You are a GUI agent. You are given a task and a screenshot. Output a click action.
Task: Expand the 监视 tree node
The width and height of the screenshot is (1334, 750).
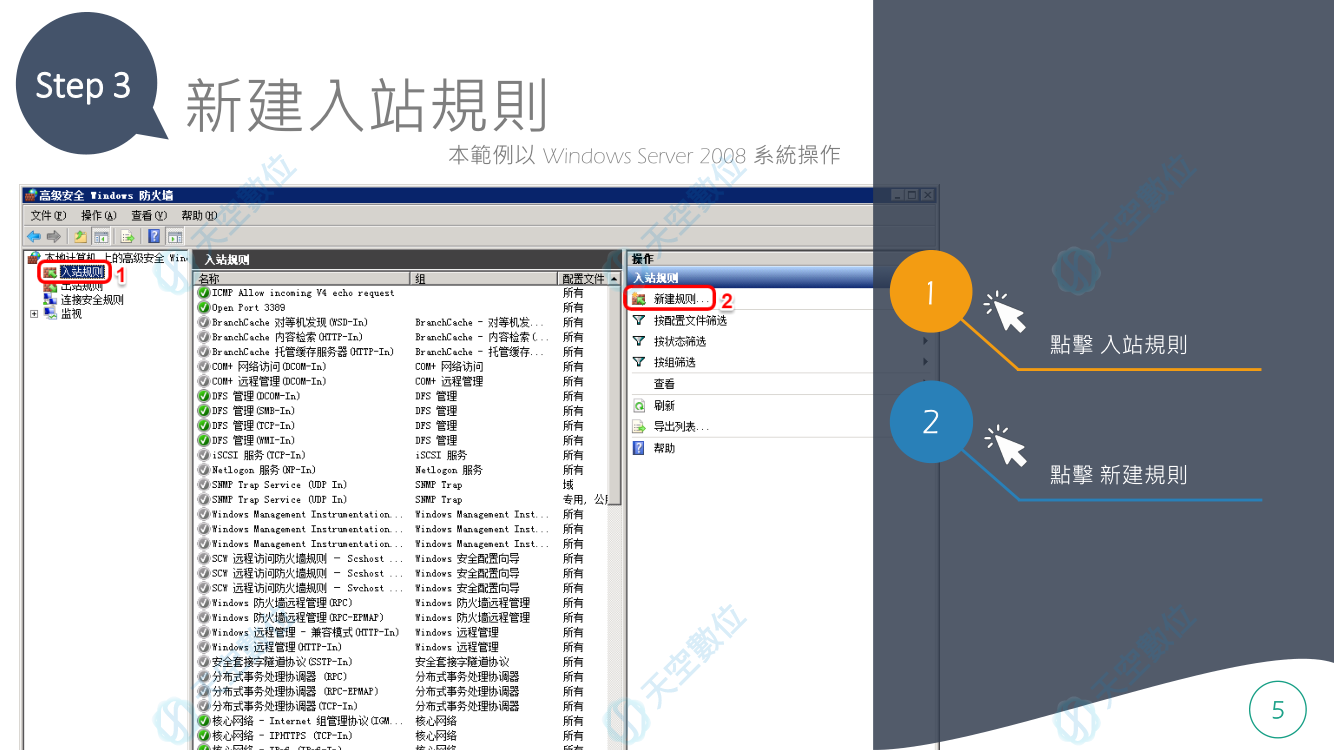[x=32, y=313]
